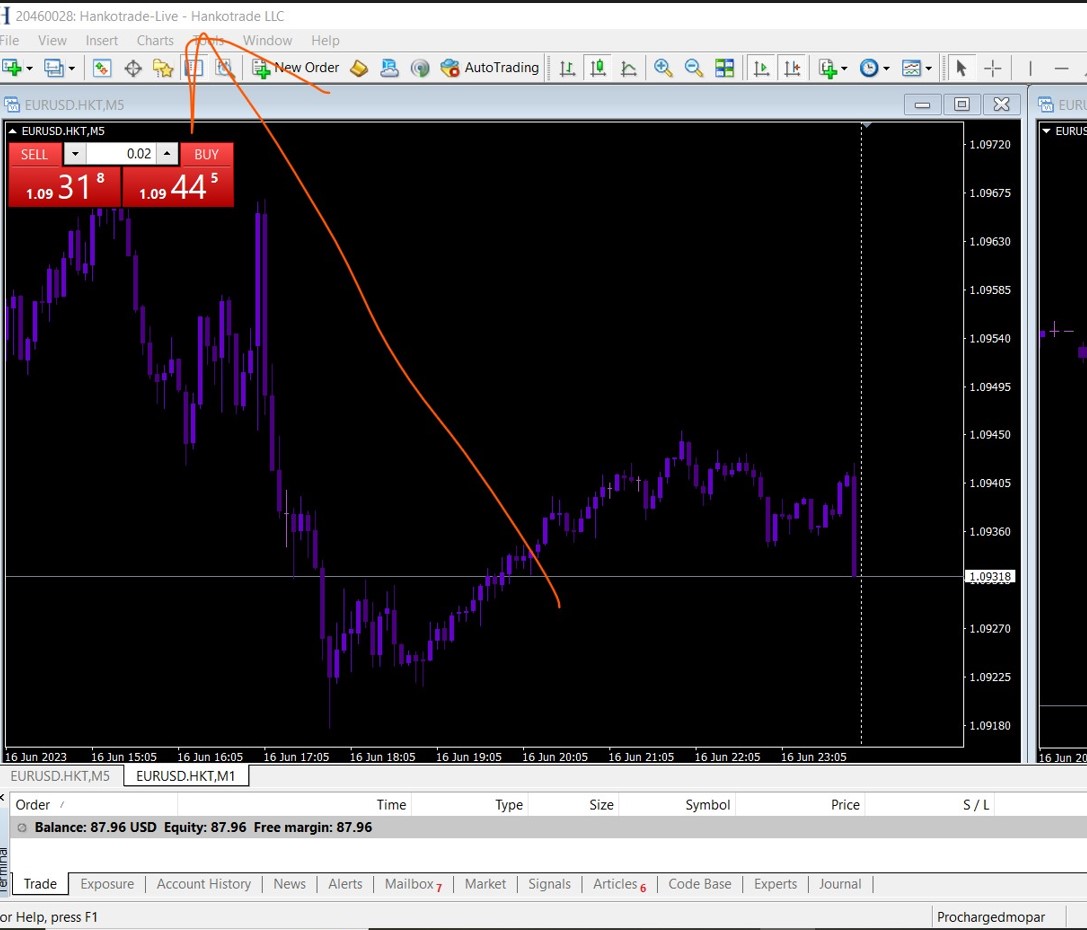Toggle chart Auto Scroll
Image resolution: width=1087 pixels, height=930 pixels.
[761, 68]
